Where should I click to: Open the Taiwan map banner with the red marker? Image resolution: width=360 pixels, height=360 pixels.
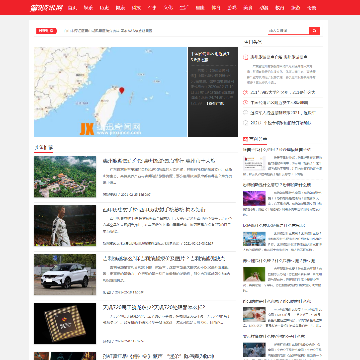click(x=110, y=92)
